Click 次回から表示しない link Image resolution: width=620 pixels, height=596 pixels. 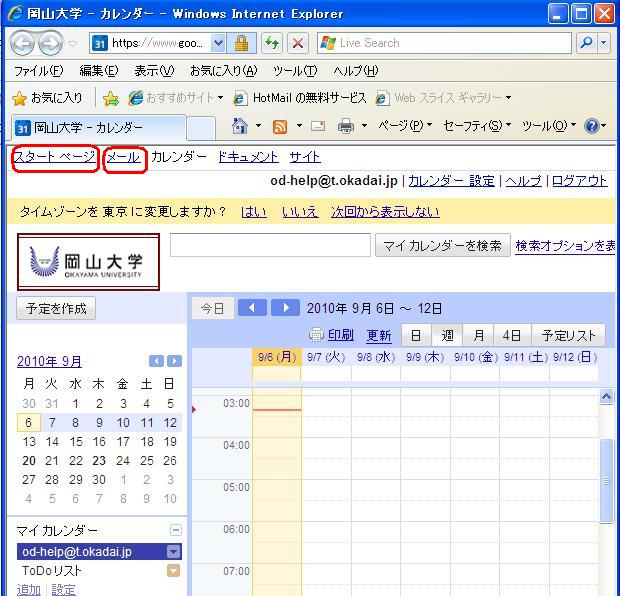coord(385,212)
